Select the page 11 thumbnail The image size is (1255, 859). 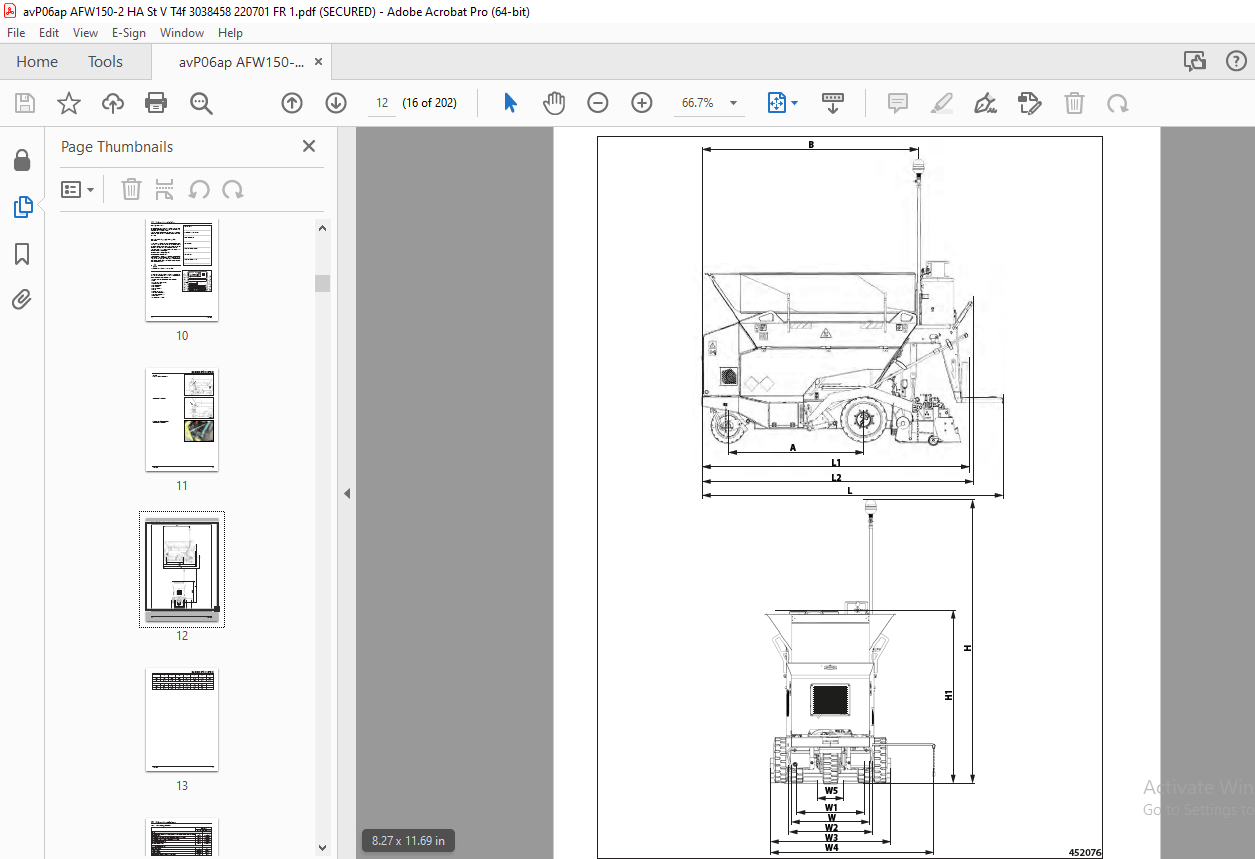pos(182,419)
